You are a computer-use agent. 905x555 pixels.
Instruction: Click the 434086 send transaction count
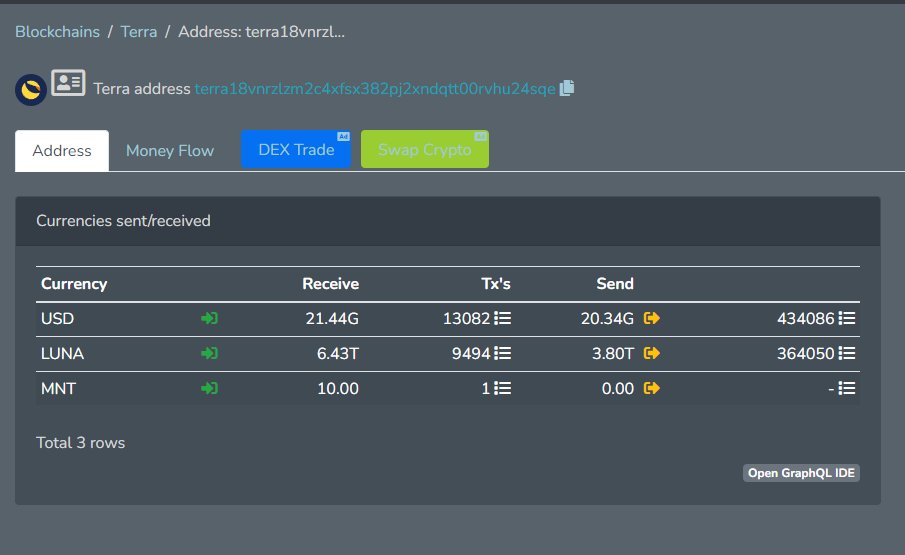pyautogui.click(x=806, y=318)
